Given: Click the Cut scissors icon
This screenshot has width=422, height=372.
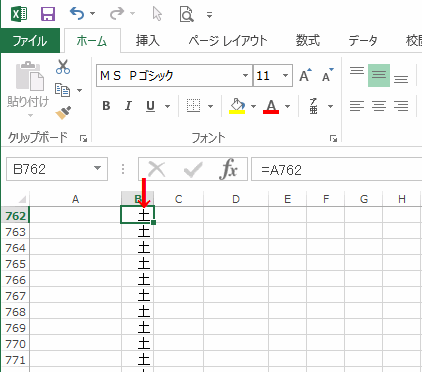Looking at the screenshot, I should [63, 67].
